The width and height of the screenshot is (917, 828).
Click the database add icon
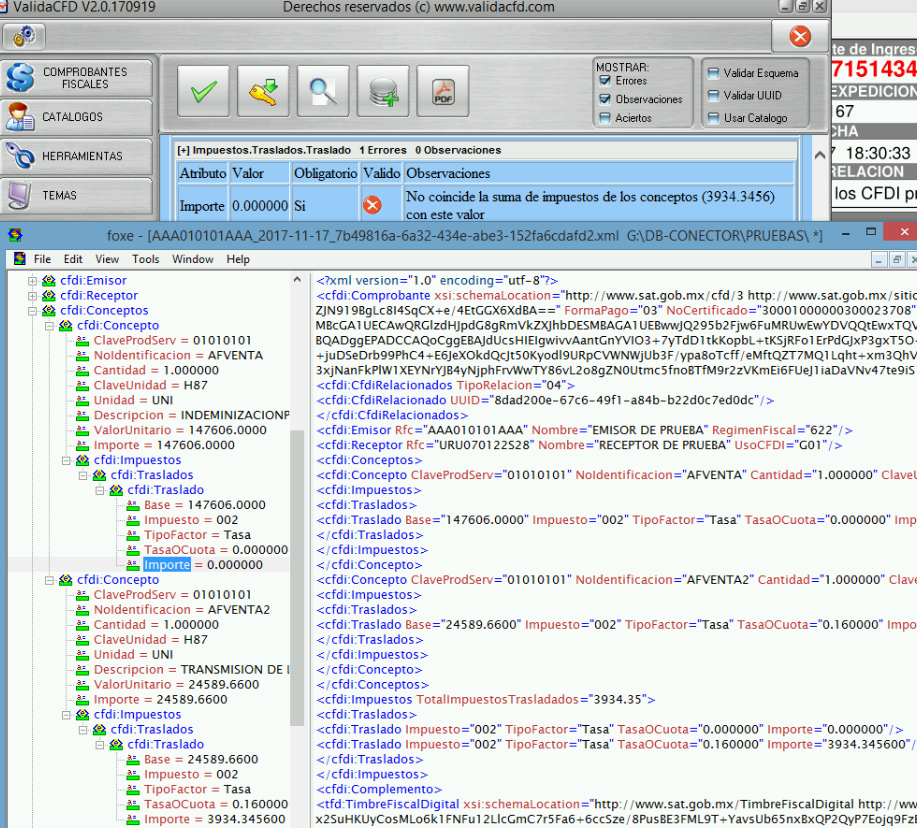coord(383,91)
